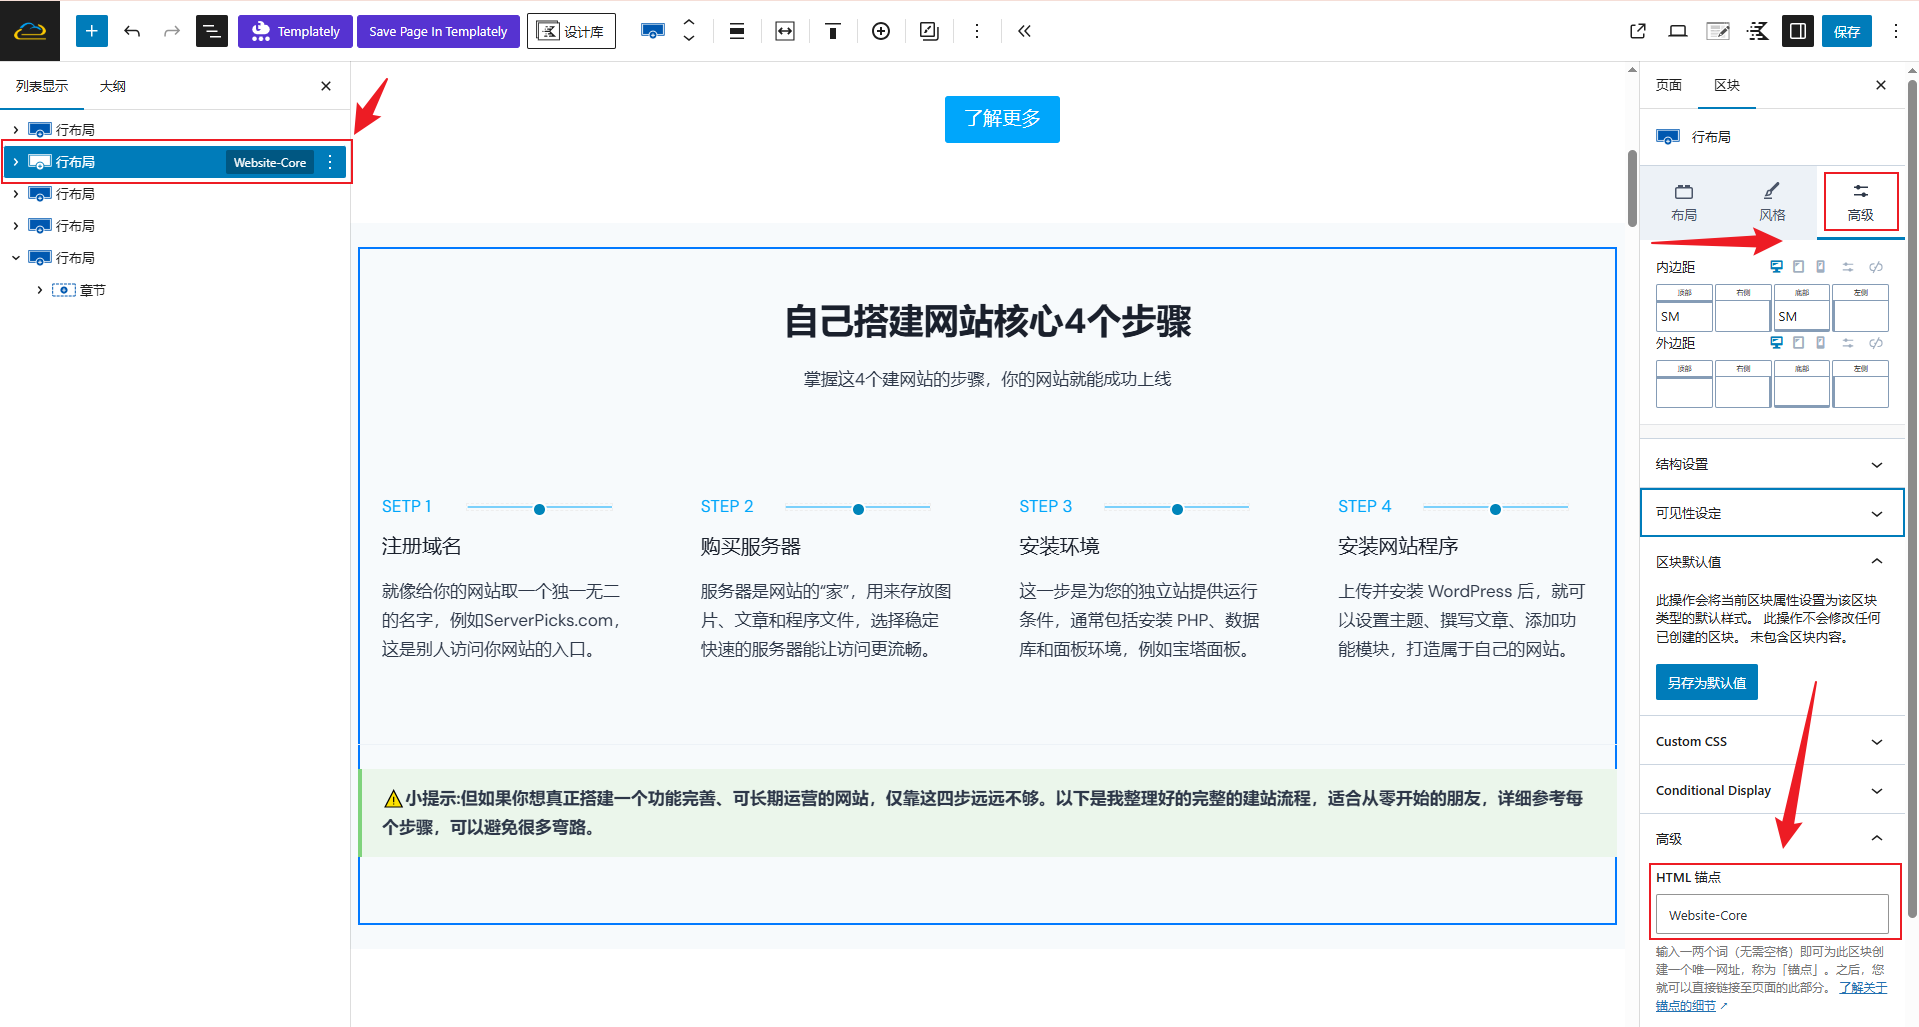The image size is (1919, 1027).
Task: Select mobile device for 外边距 margin
Action: tap(1820, 343)
